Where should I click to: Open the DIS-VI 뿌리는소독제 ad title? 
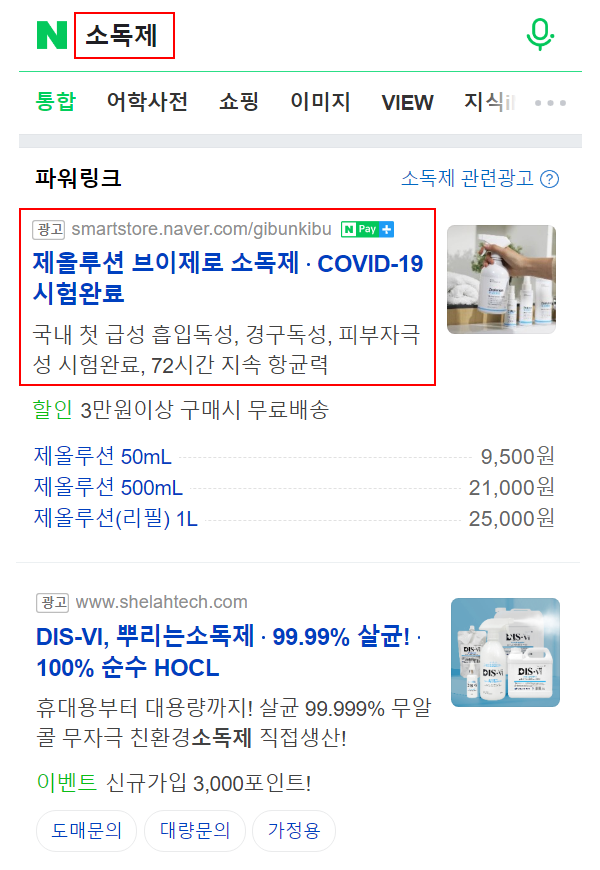coord(229,652)
